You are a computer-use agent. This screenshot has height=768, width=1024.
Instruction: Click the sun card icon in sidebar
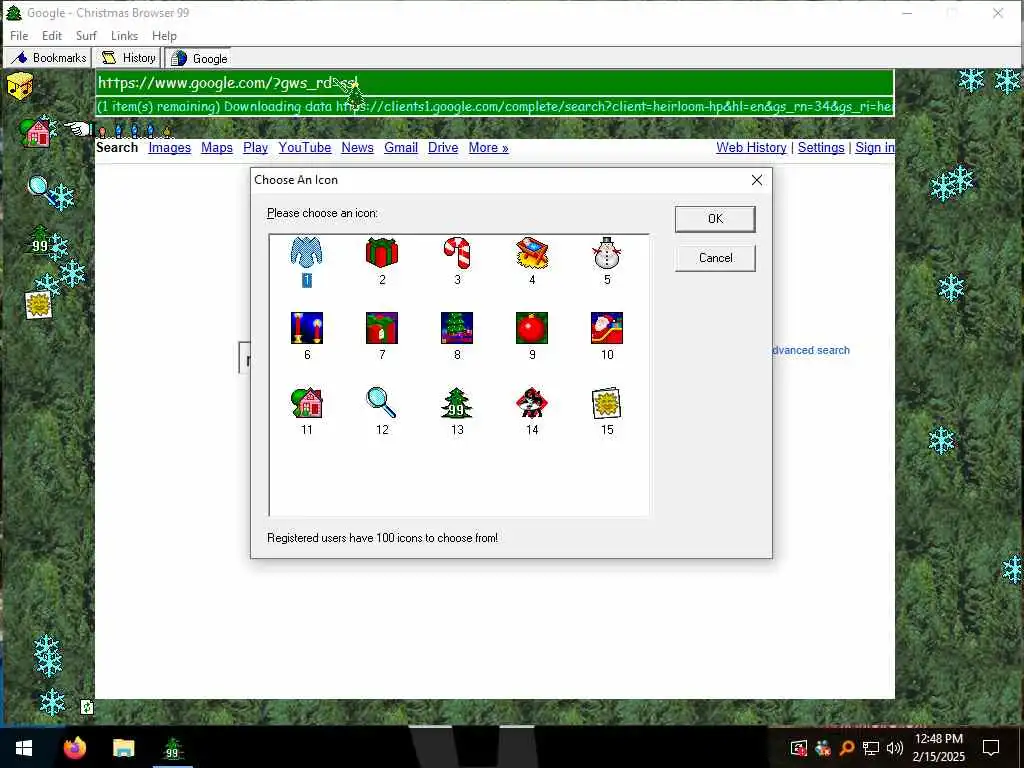coord(38,305)
